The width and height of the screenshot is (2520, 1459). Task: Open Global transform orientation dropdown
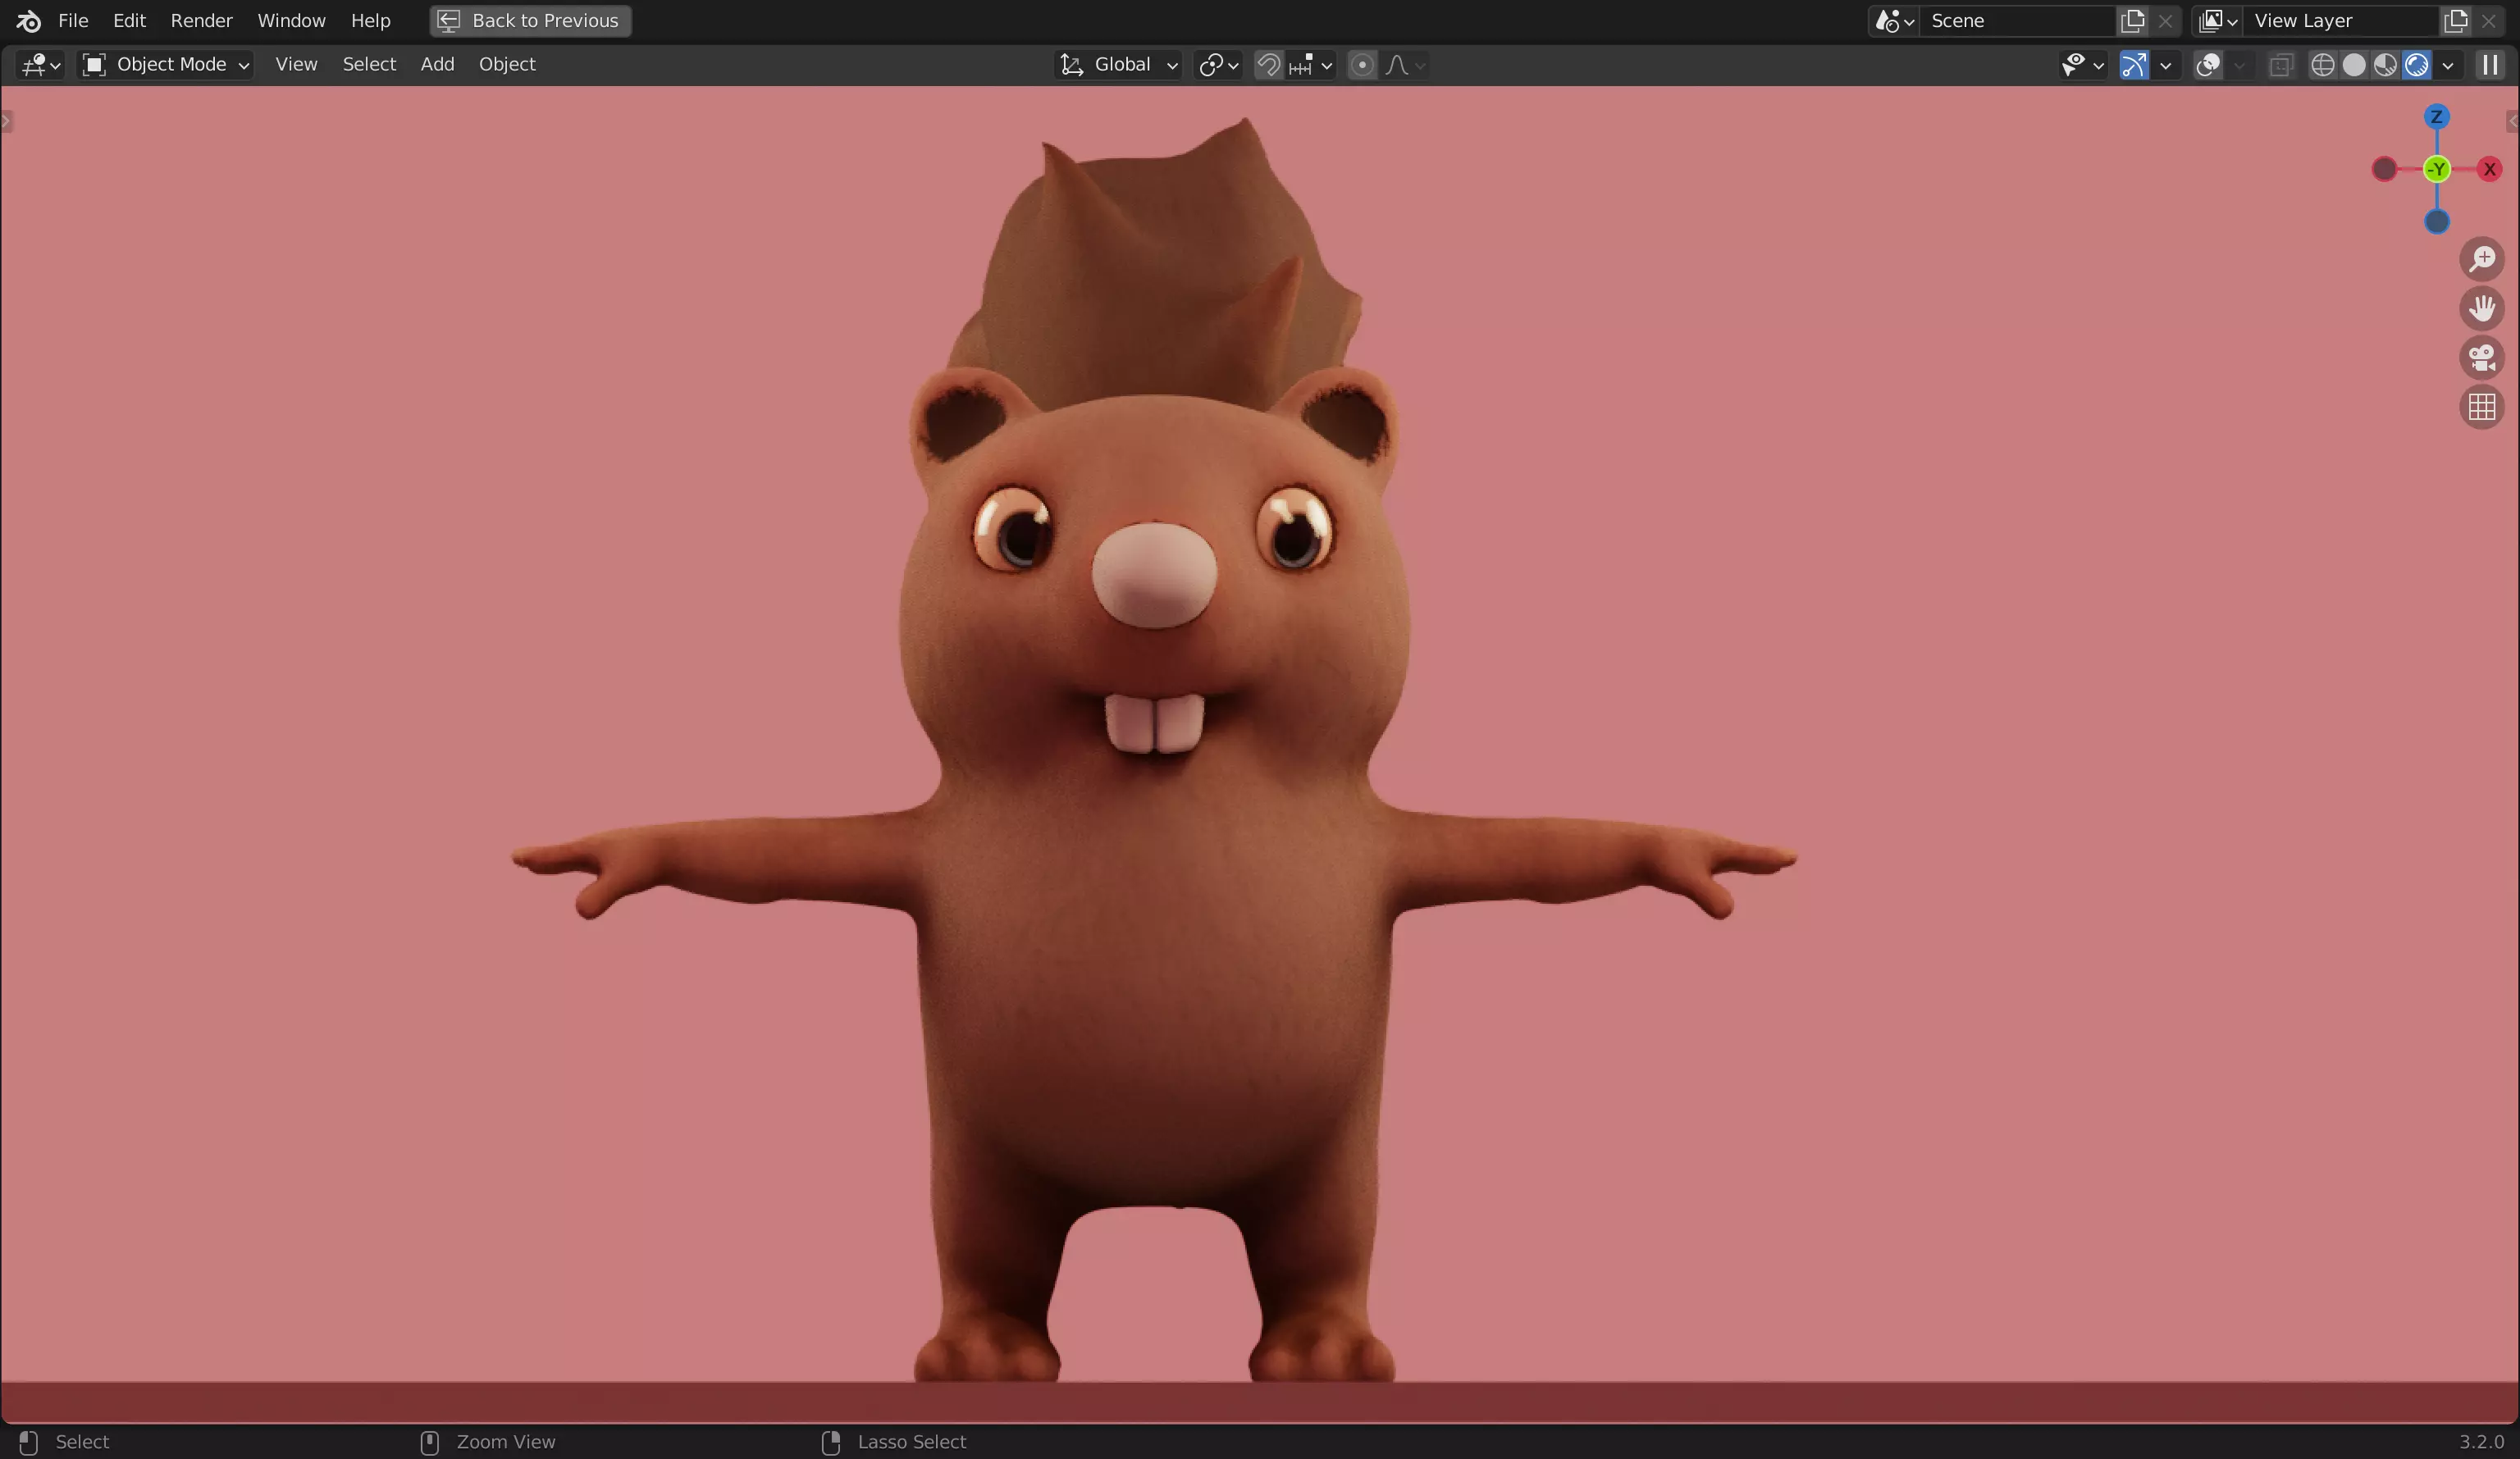(x=1119, y=65)
